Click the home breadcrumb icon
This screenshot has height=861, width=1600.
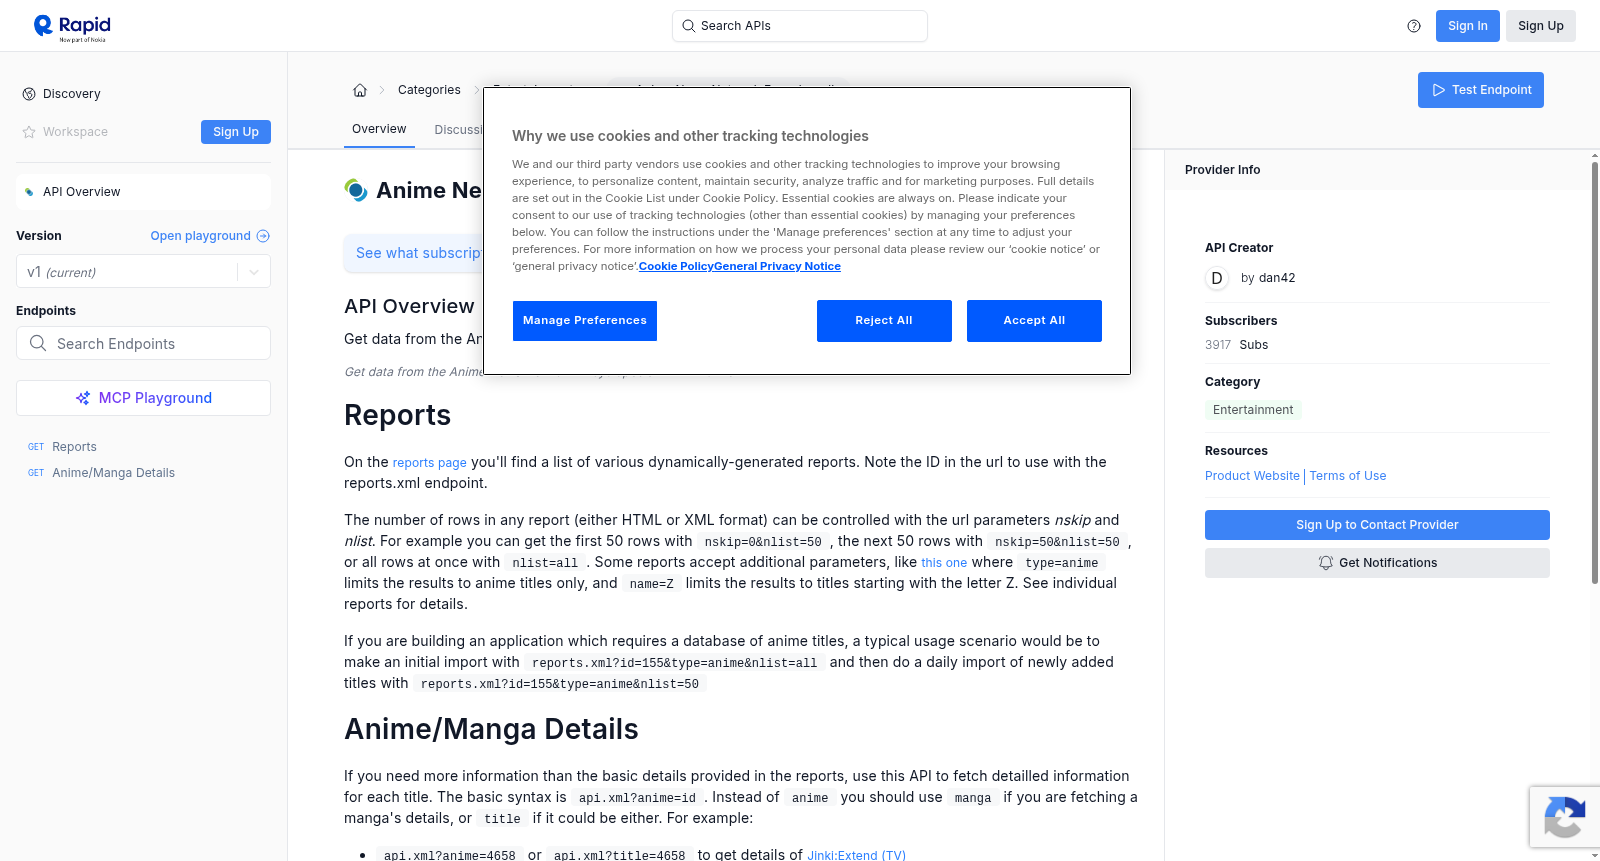(360, 90)
